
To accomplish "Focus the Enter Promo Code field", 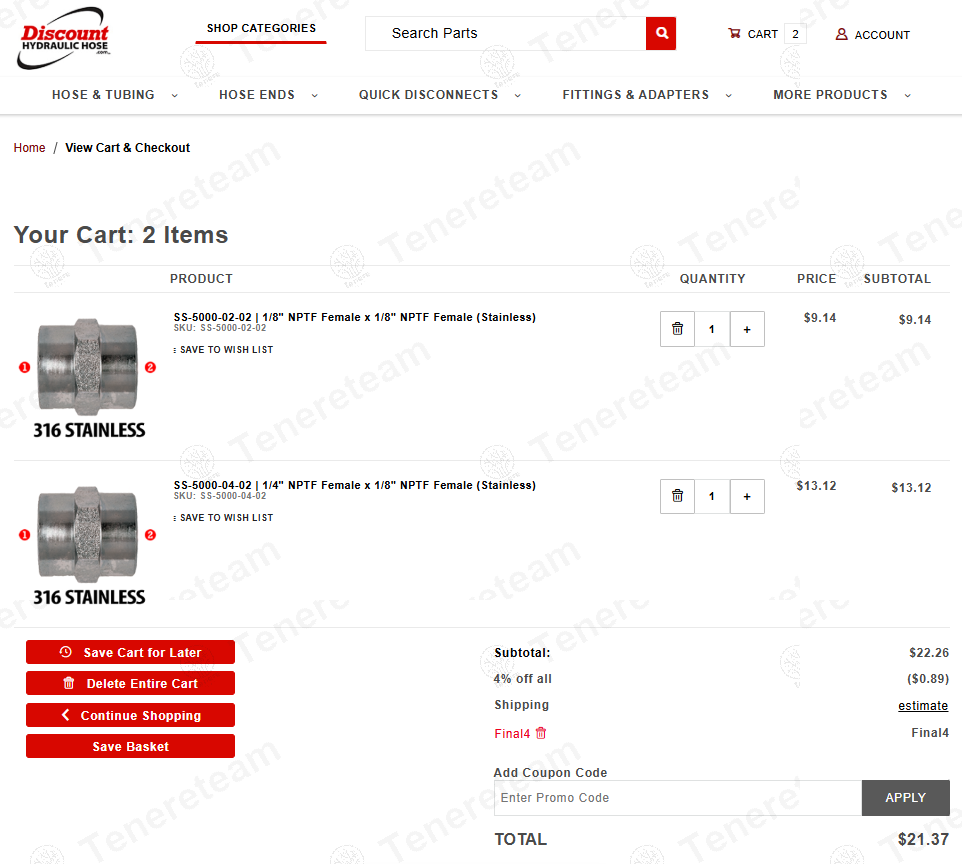I will tap(678, 798).
